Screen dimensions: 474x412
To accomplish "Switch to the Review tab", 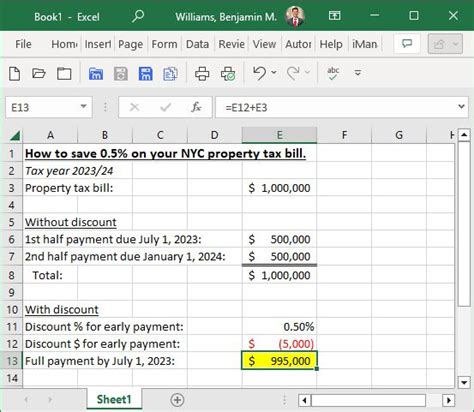I will (x=231, y=44).
